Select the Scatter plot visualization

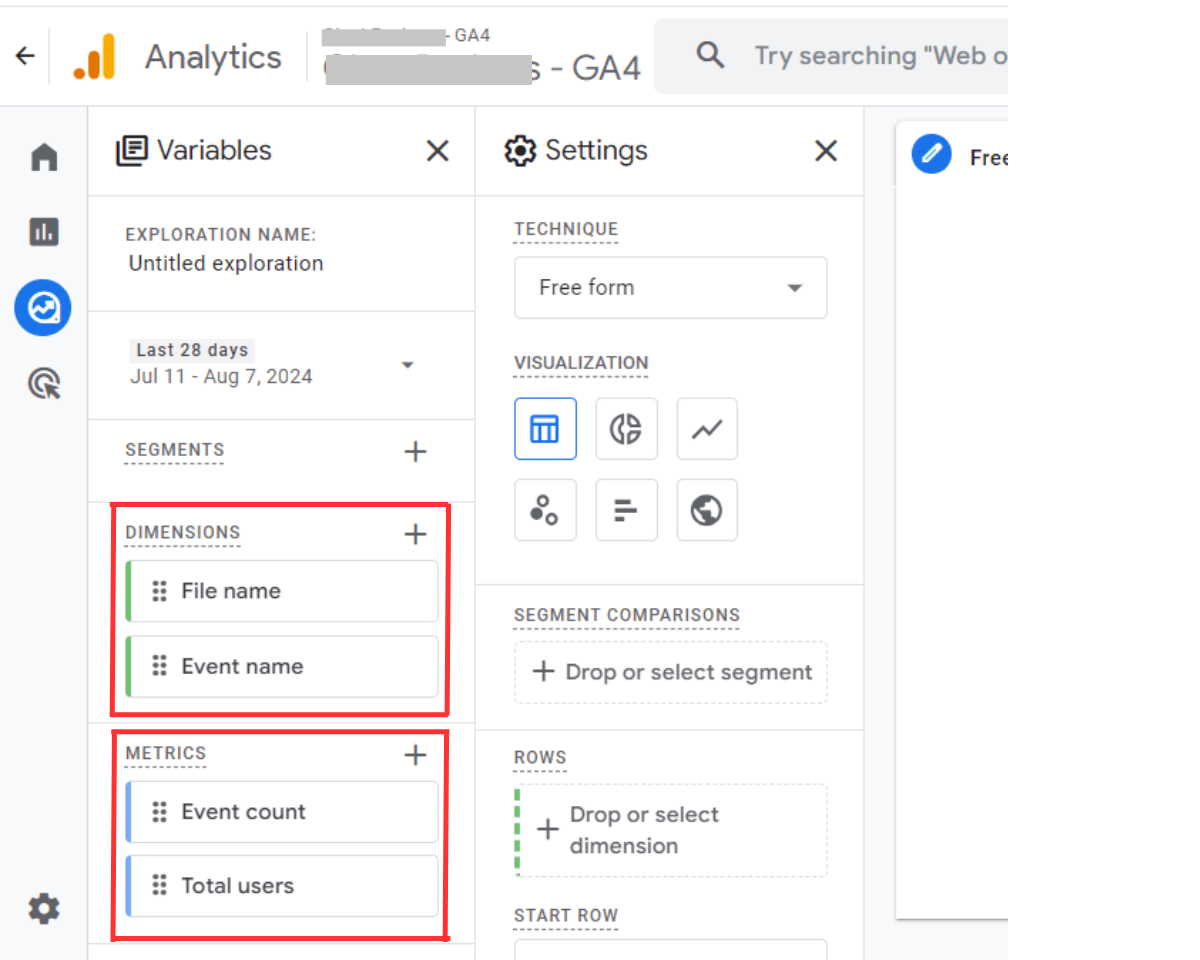tap(545, 510)
